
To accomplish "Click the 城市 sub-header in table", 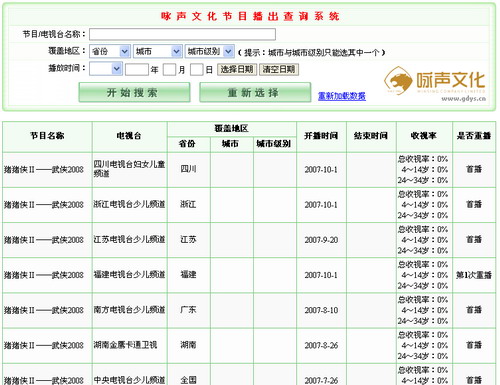I will click(x=231, y=144).
